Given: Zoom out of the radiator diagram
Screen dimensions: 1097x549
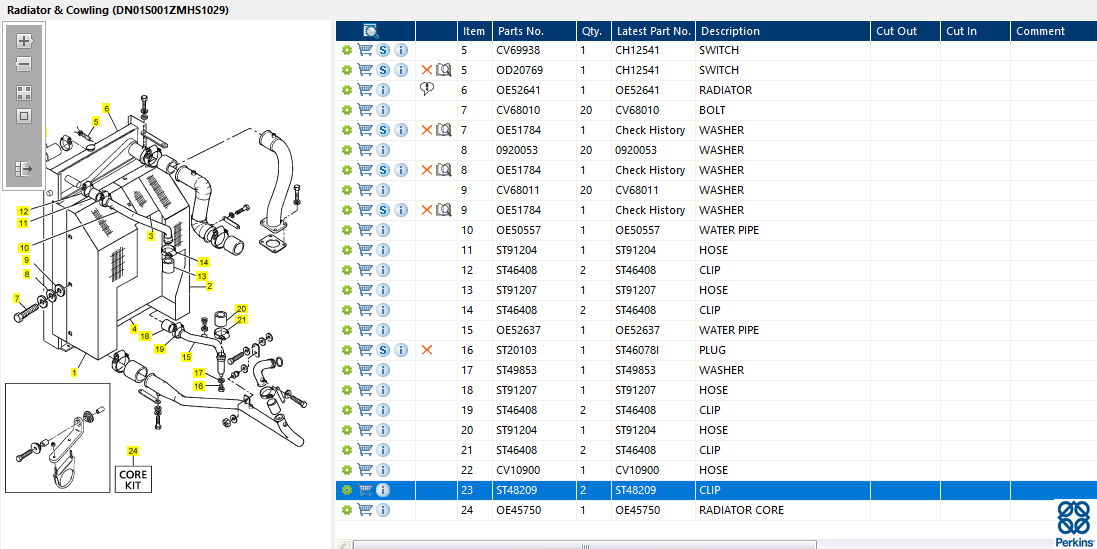Looking at the screenshot, I should 24,64.
